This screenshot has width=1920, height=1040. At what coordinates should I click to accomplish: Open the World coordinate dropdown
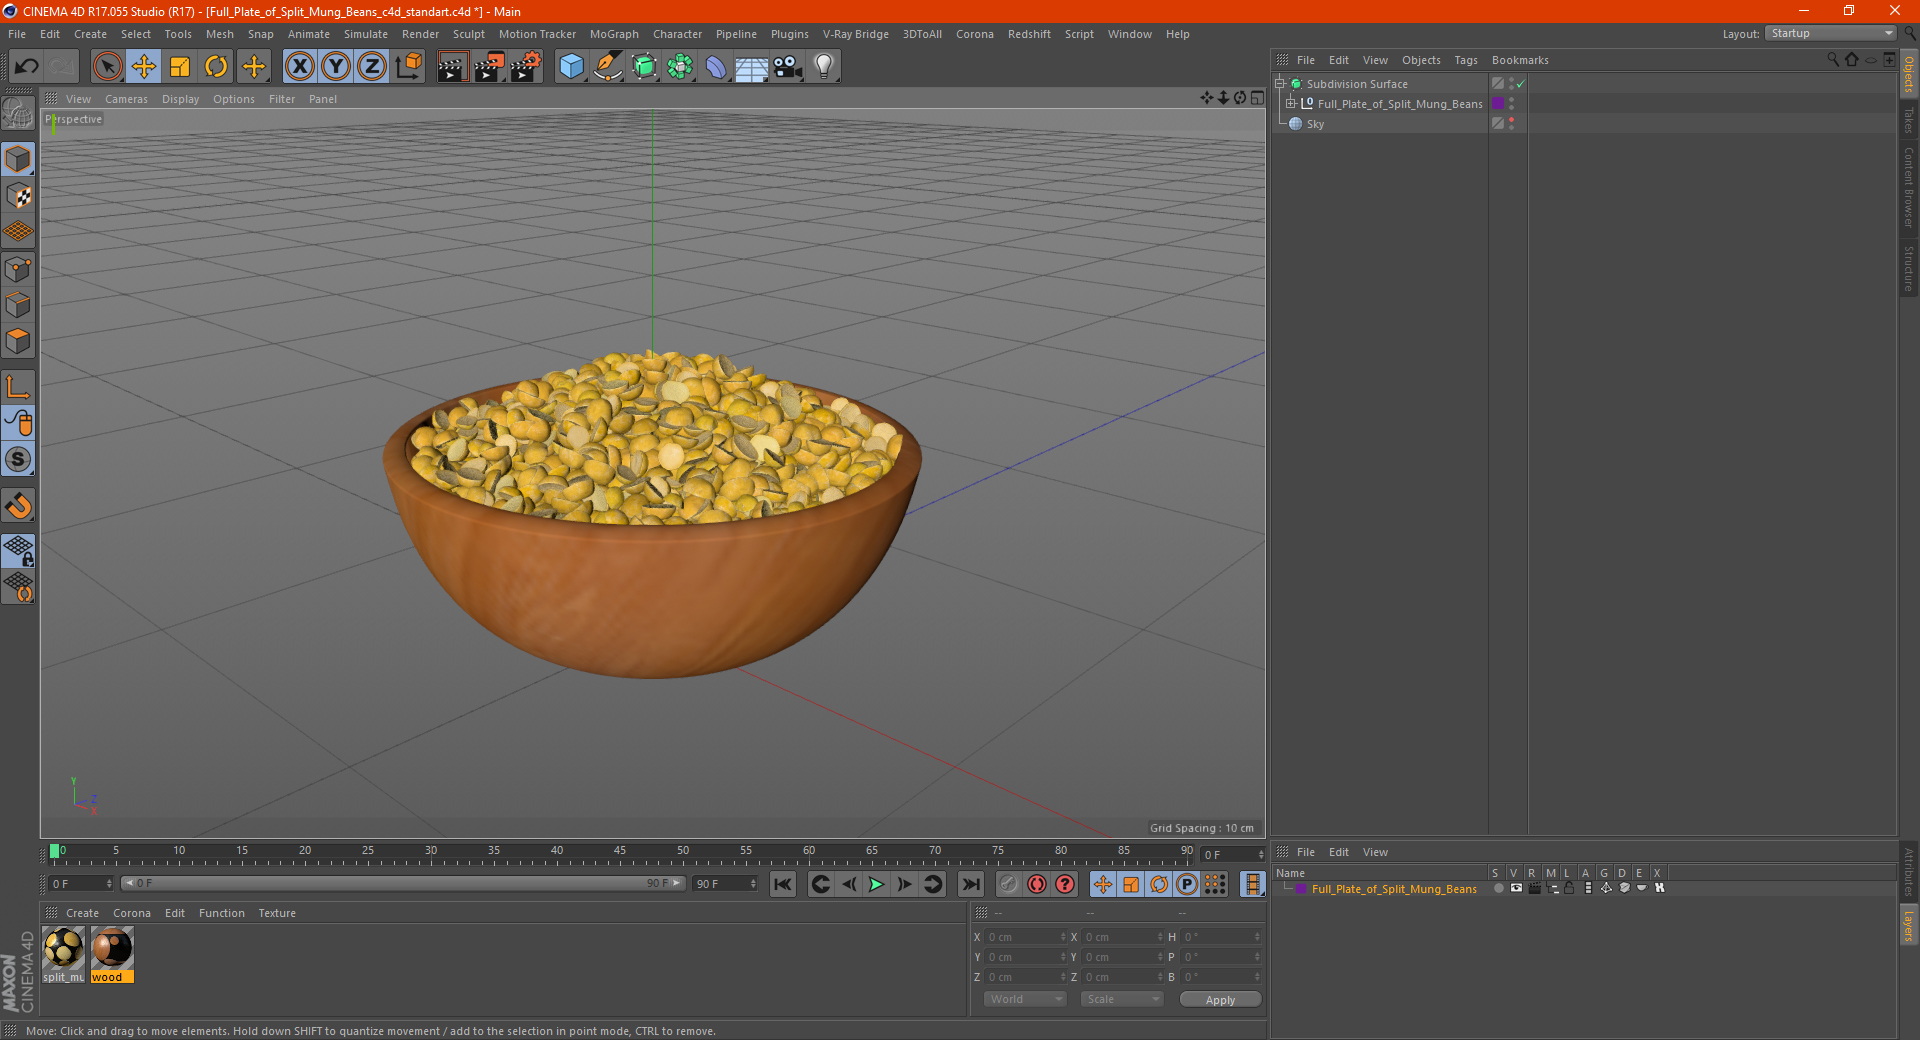pos(1025,999)
